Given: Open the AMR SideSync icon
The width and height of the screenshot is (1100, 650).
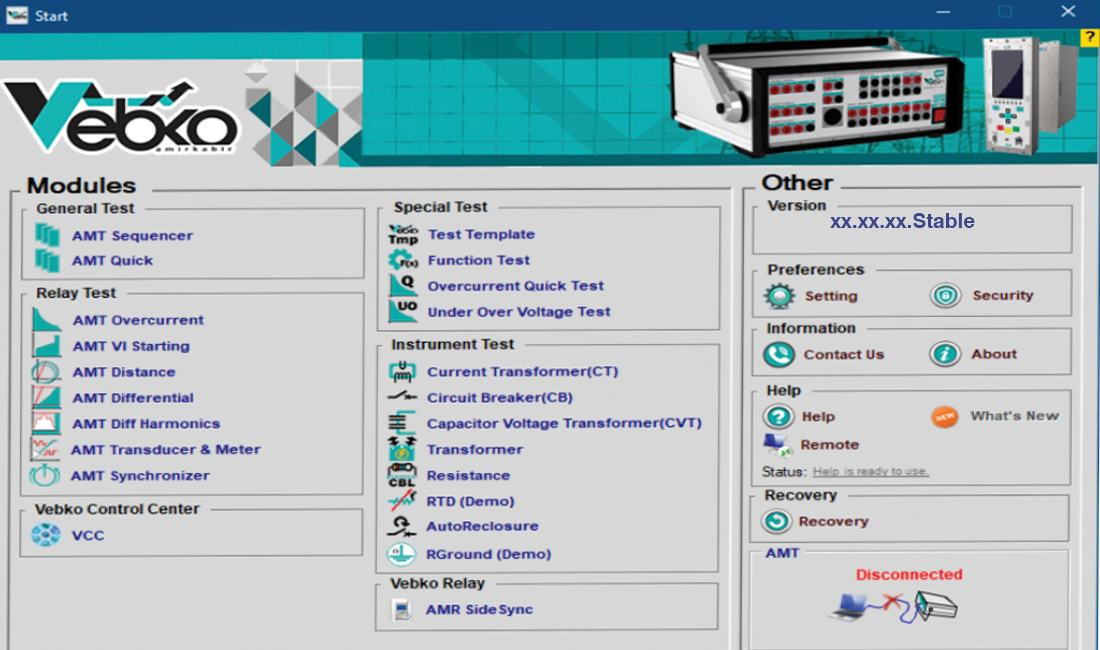Looking at the screenshot, I should [402, 609].
